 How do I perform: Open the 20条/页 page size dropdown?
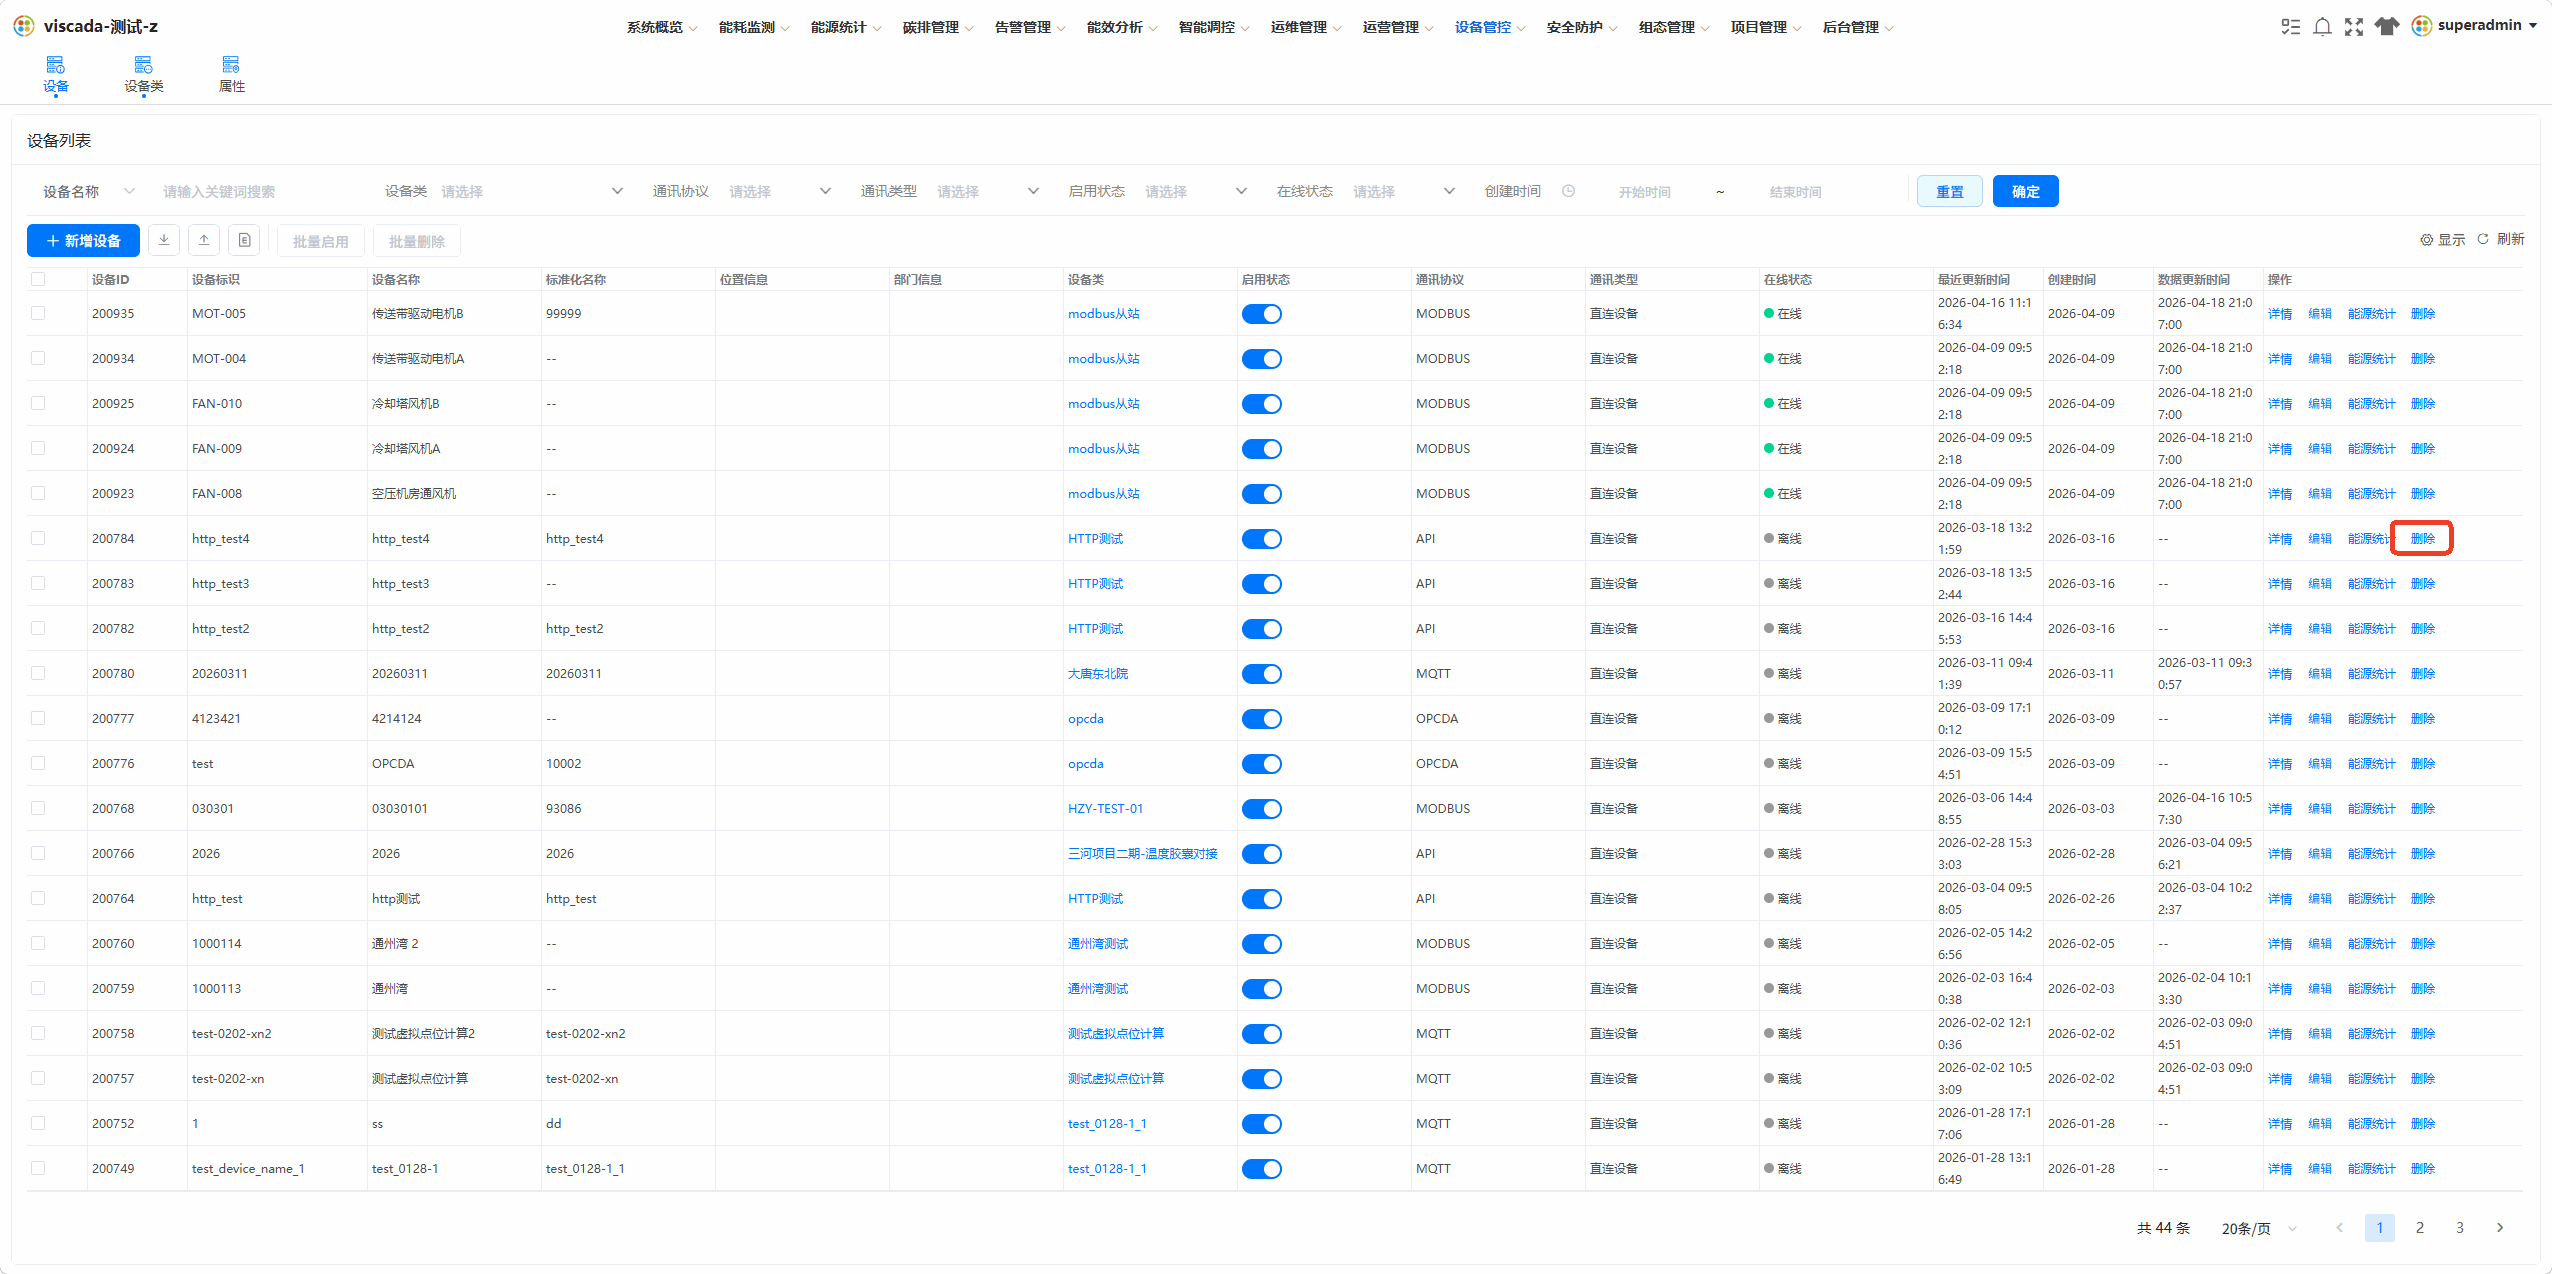(2259, 1228)
